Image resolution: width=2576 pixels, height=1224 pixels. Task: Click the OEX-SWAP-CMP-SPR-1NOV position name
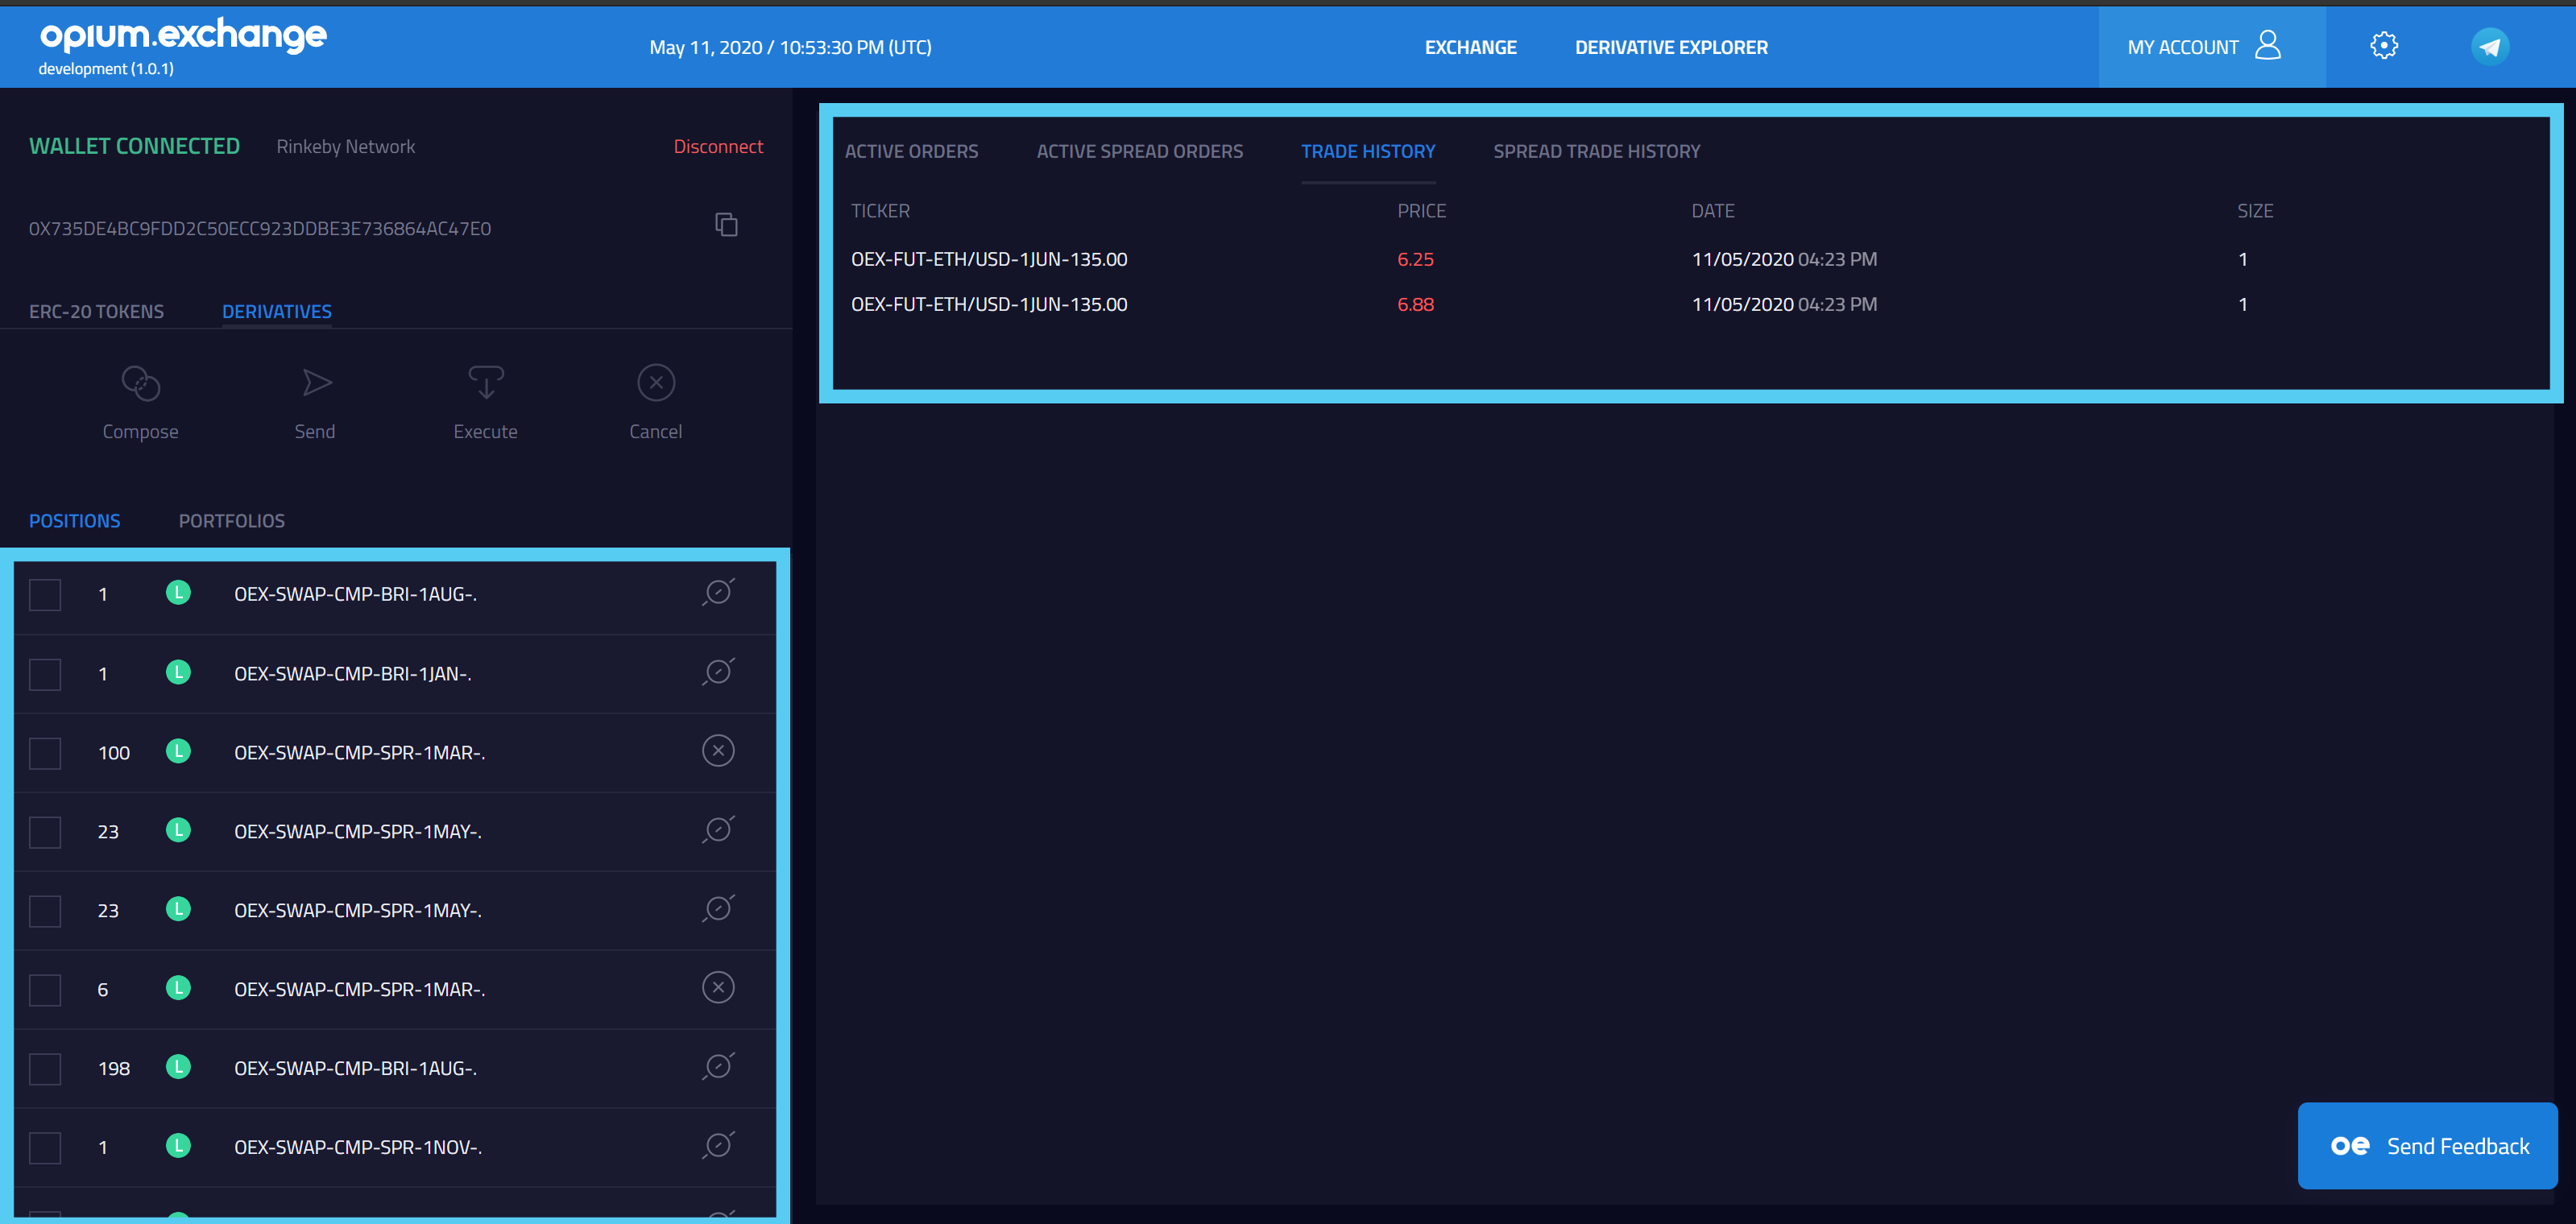pos(358,1147)
